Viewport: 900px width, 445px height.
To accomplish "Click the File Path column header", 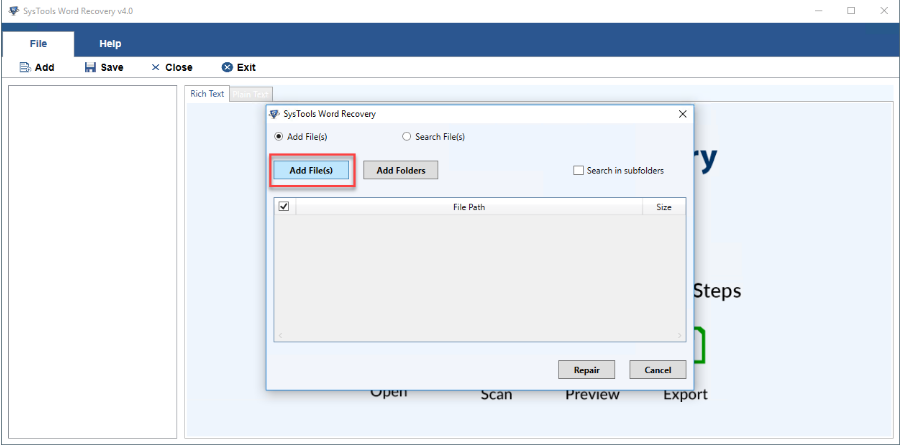I will [469, 207].
